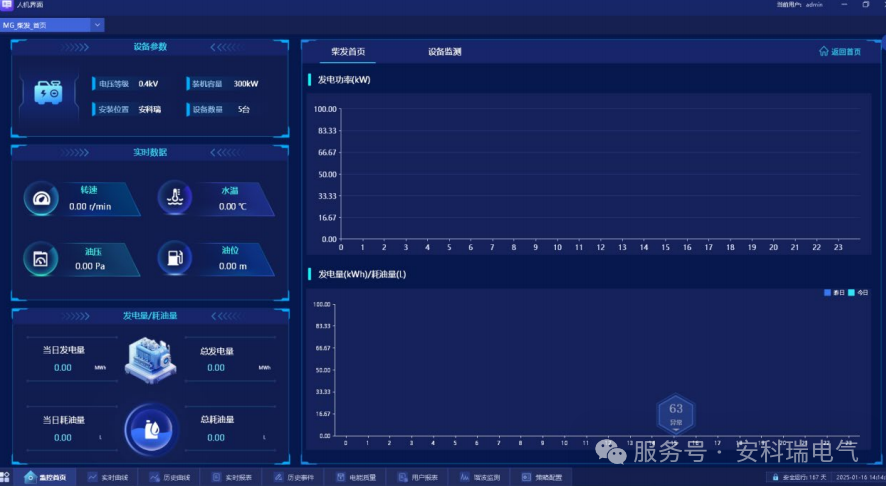Click the lock icon beside 安全运行
This screenshot has height=486, width=886.
pyautogui.click(x=775, y=478)
